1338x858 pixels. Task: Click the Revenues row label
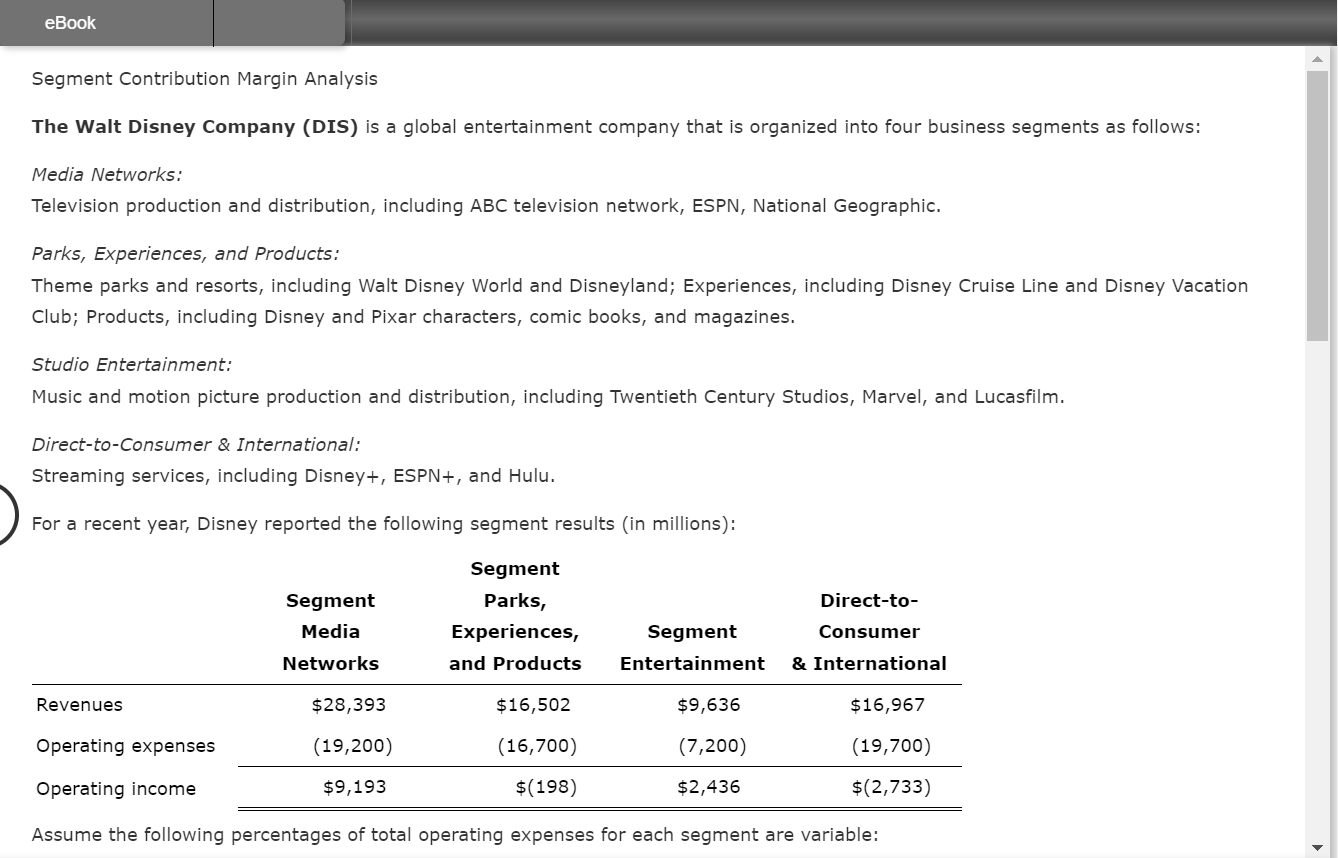point(79,705)
